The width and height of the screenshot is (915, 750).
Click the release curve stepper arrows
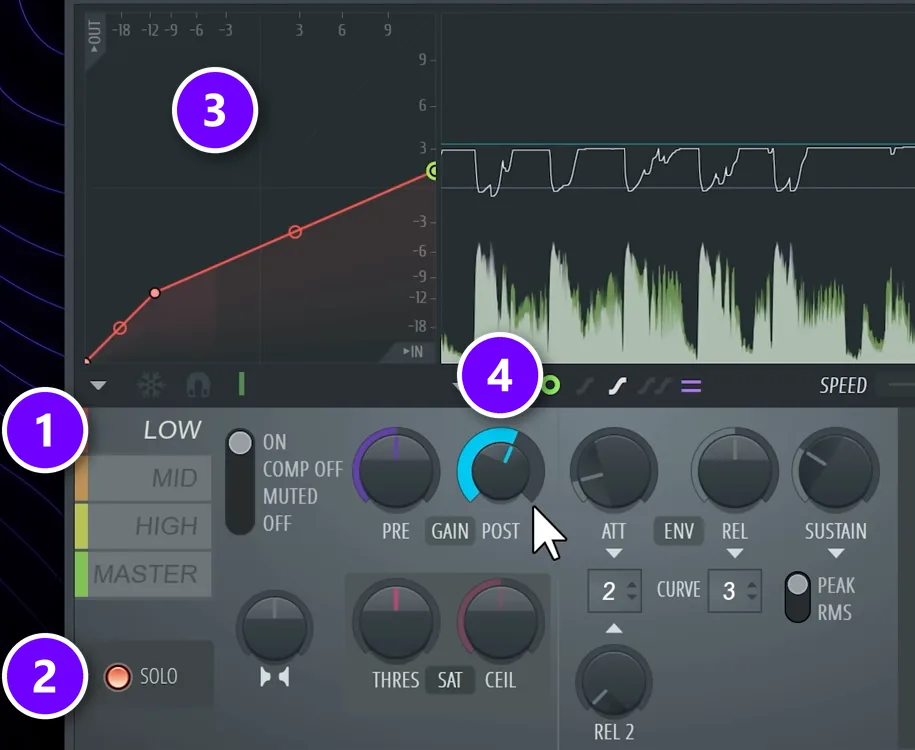(752, 591)
